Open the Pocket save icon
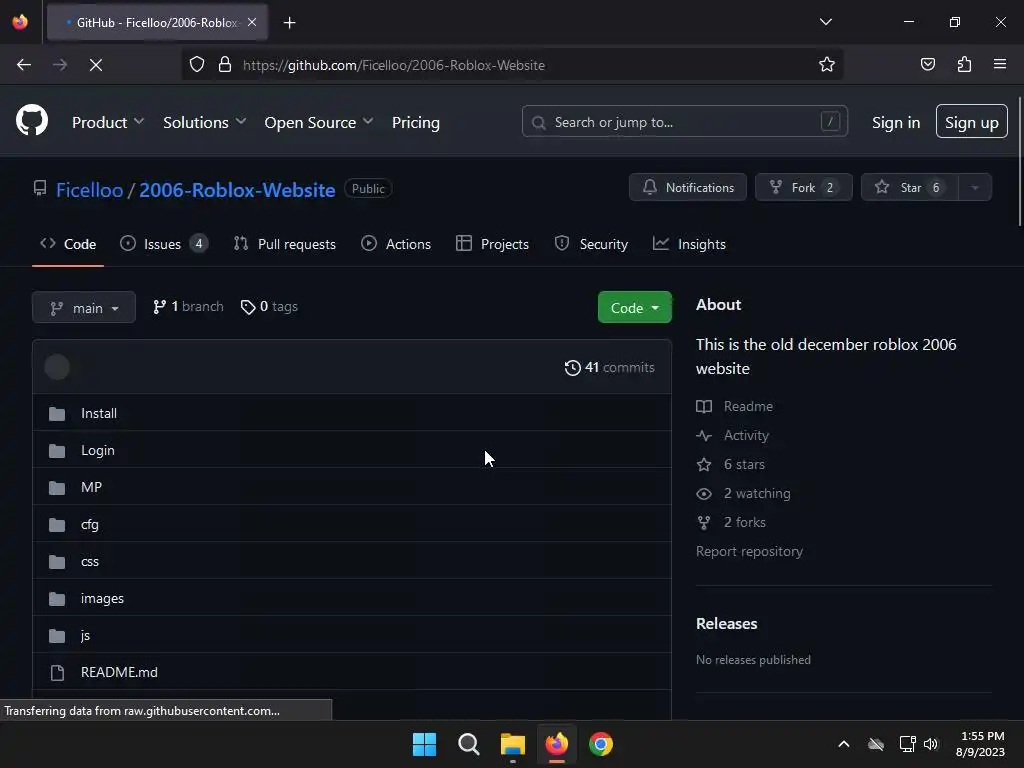 [927, 65]
